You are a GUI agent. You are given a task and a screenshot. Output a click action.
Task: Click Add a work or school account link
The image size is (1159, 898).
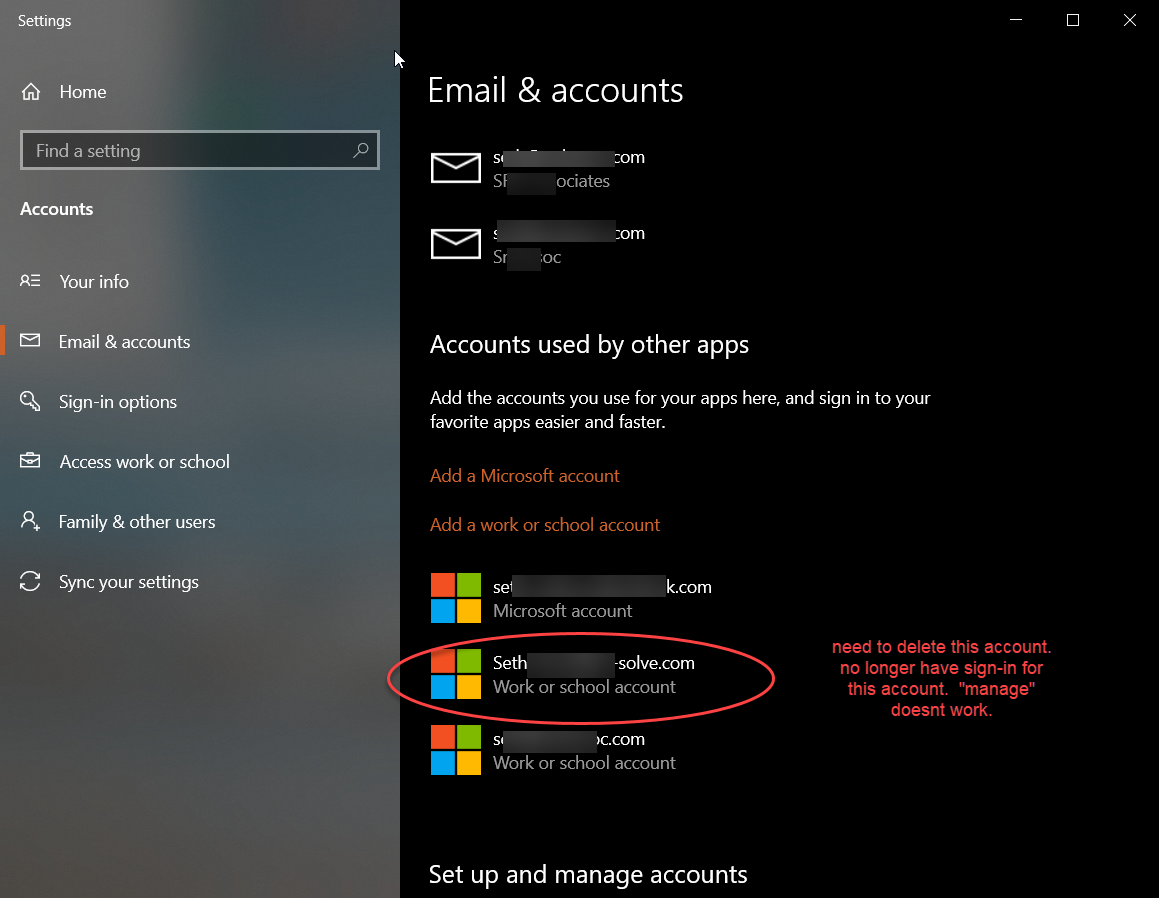coord(545,525)
